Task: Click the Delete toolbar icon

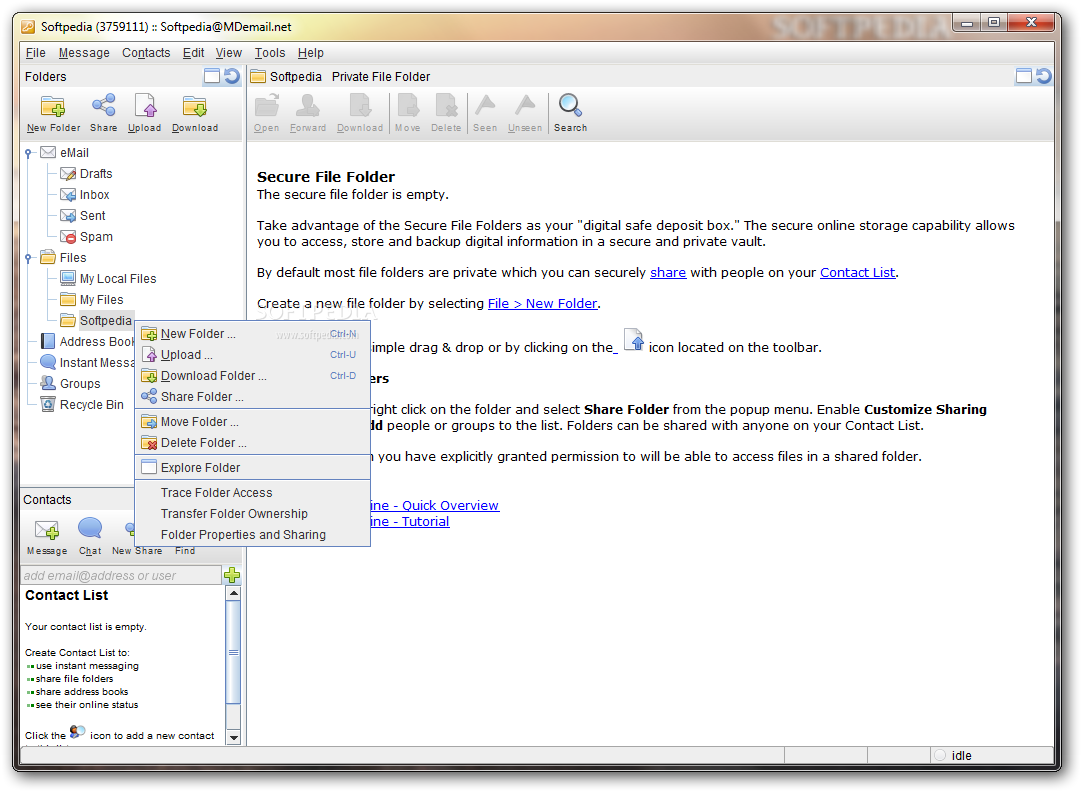Action: (x=446, y=106)
